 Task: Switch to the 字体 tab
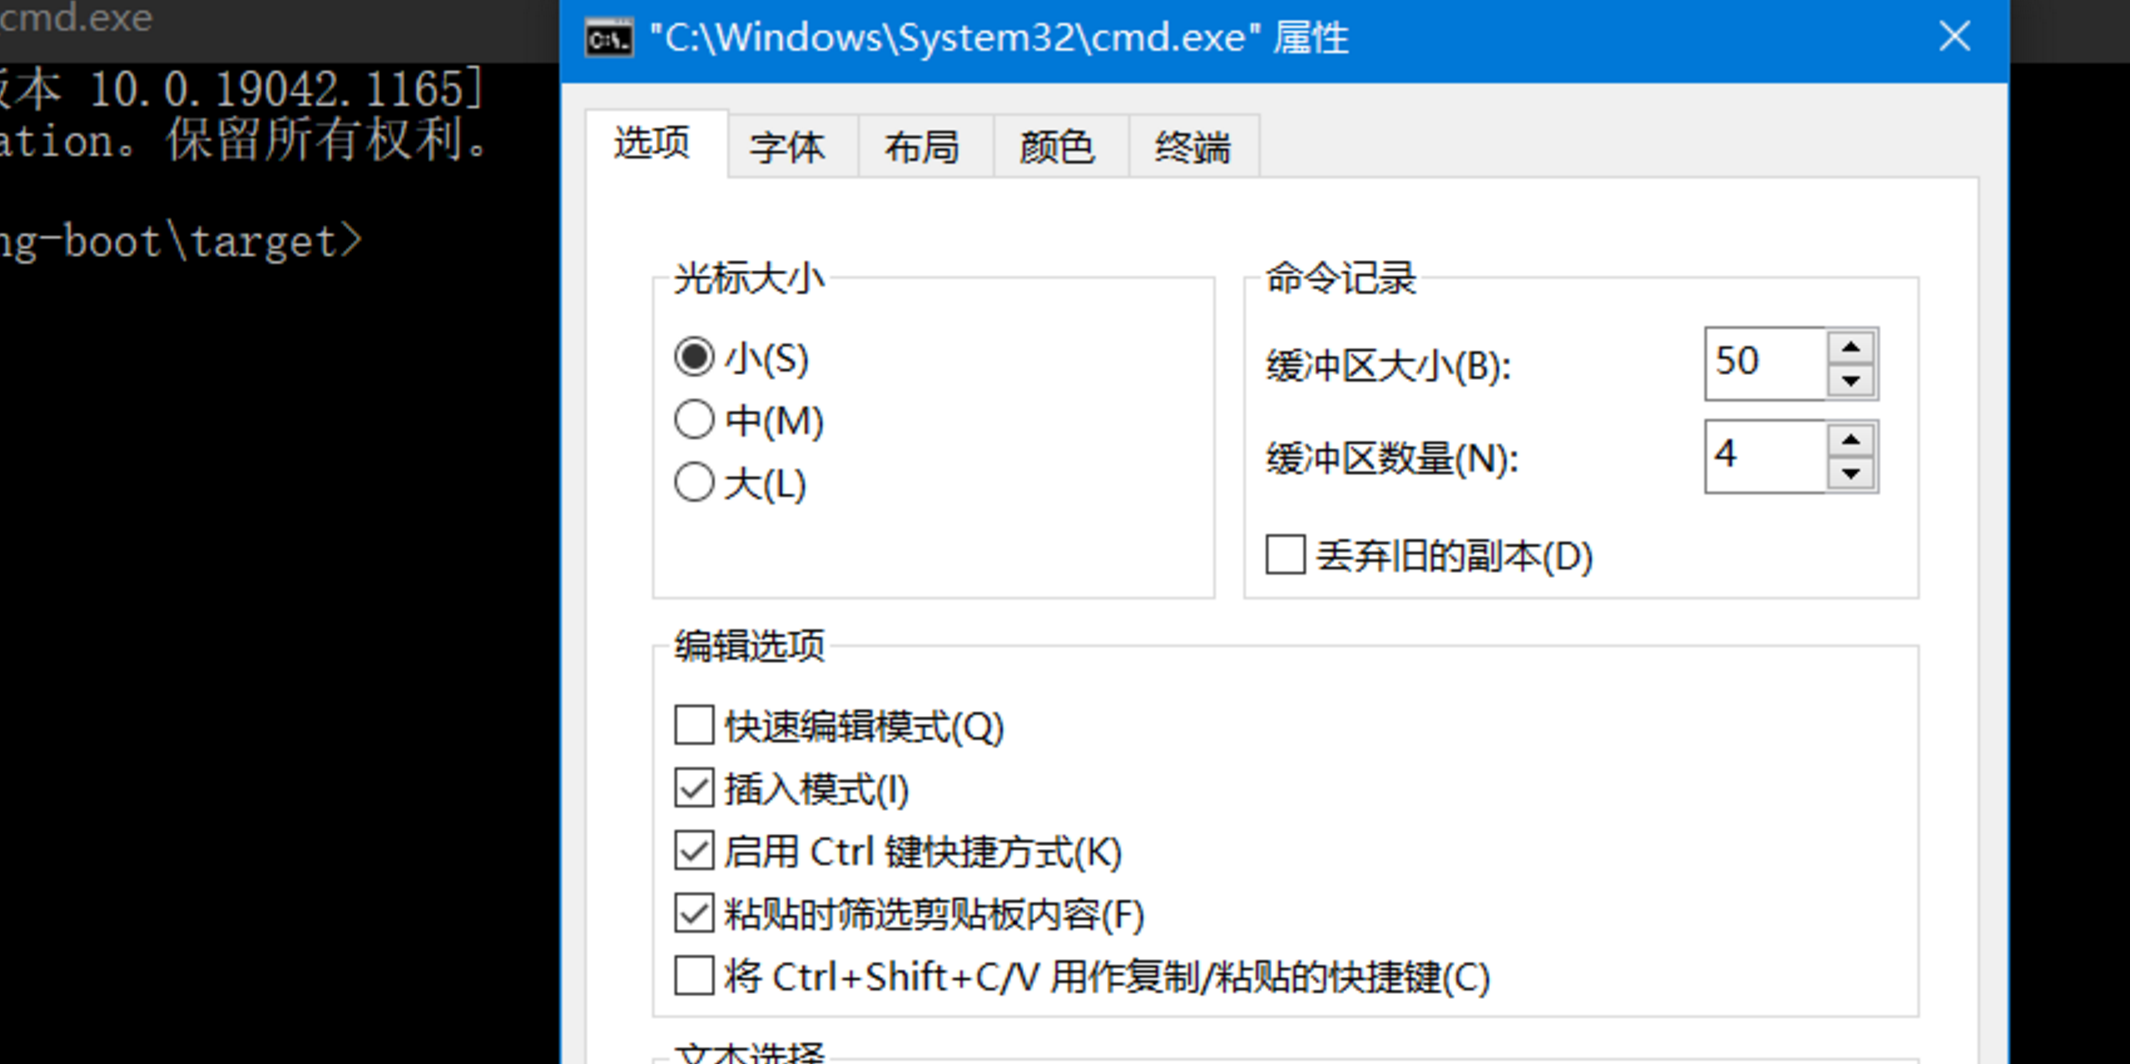pos(789,146)
